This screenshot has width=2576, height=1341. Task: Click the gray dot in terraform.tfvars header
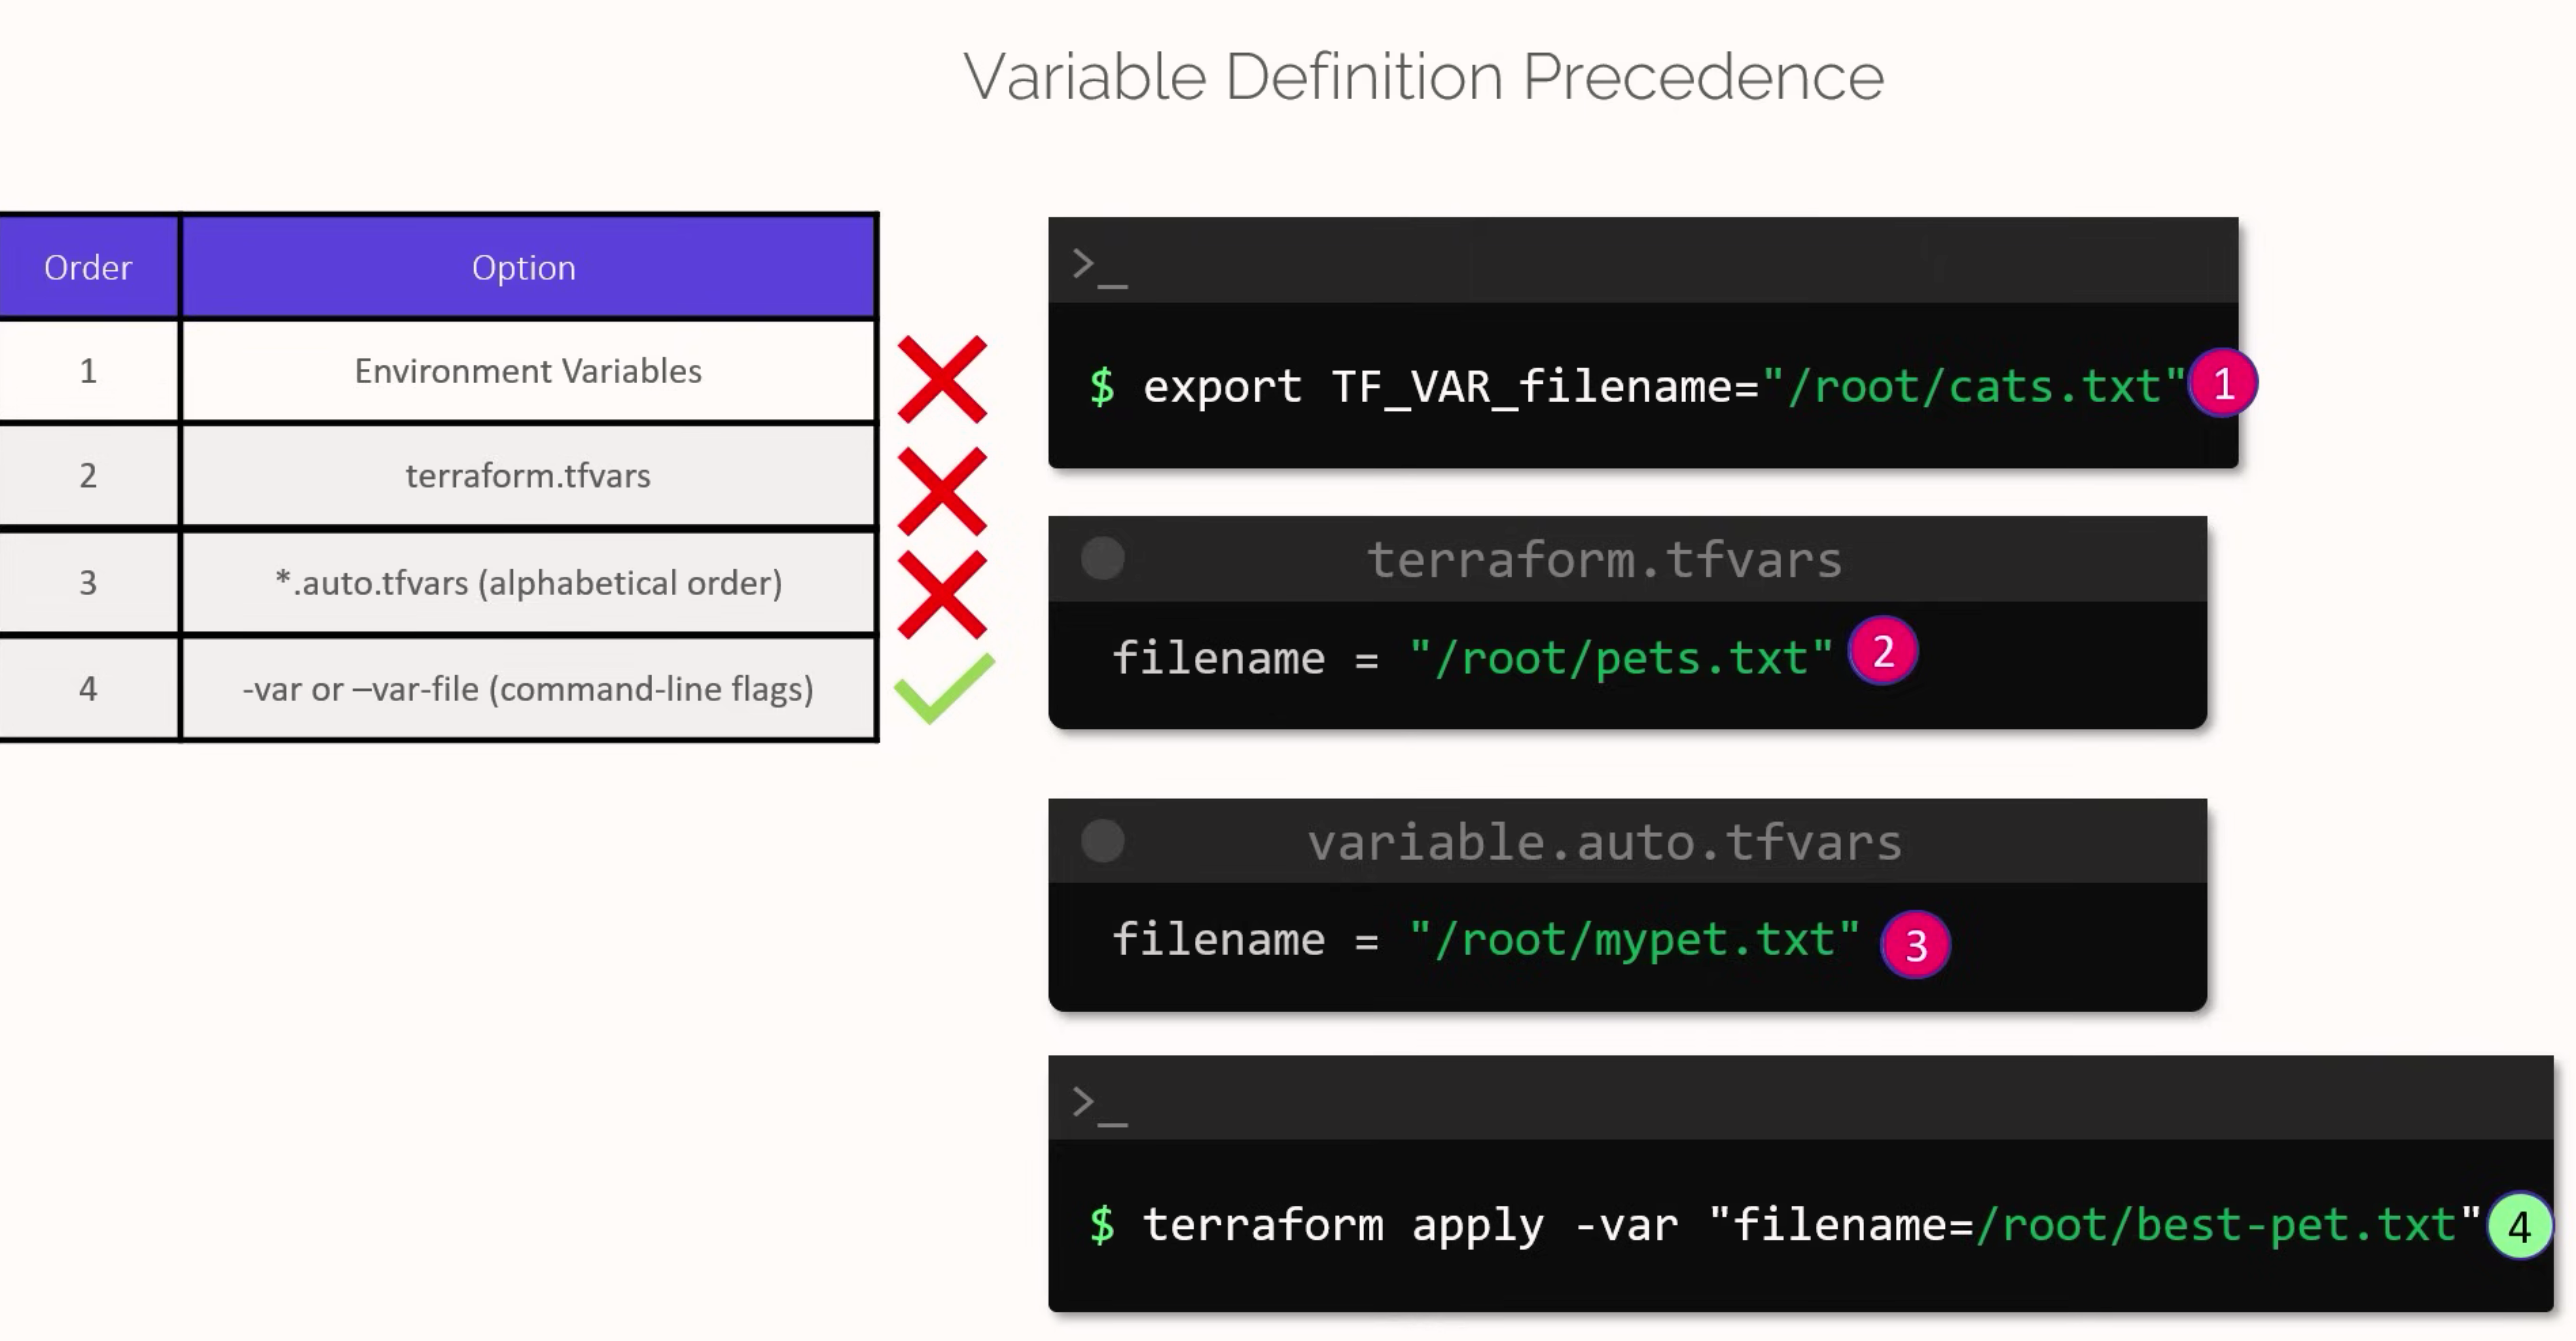1103,558
